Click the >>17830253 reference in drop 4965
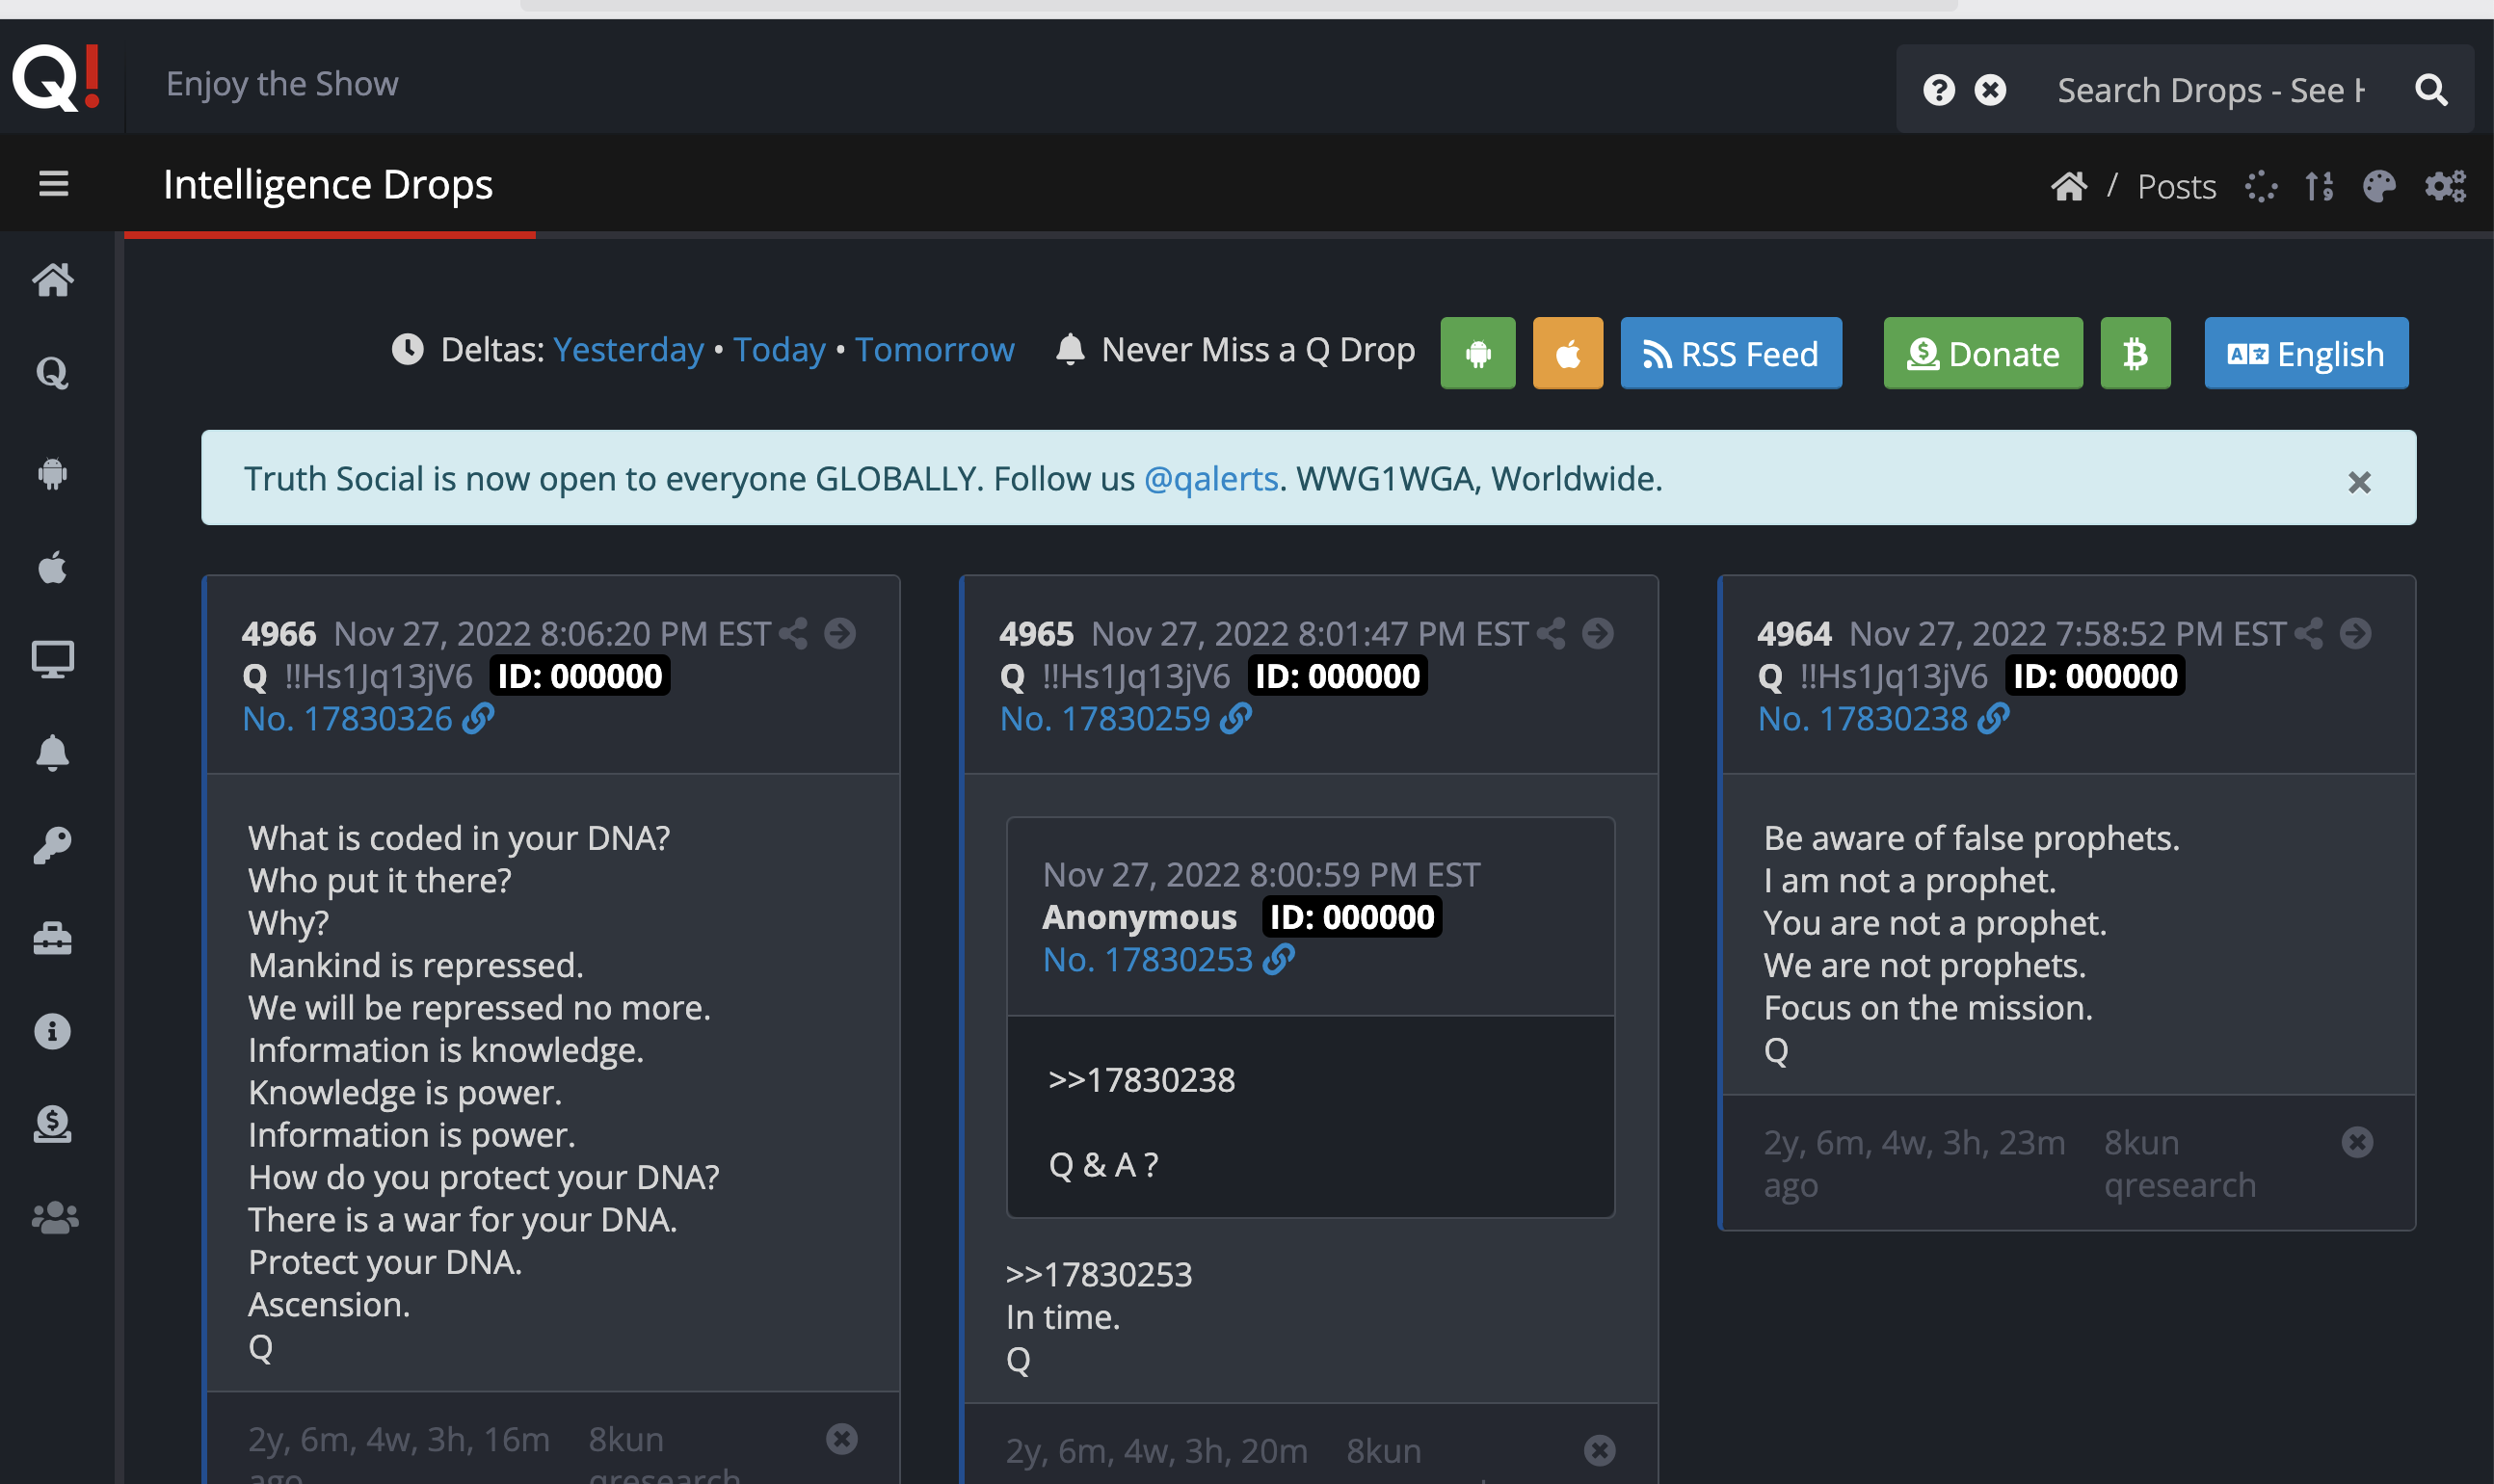 pyautogui.click(x=1098, y=1275)
